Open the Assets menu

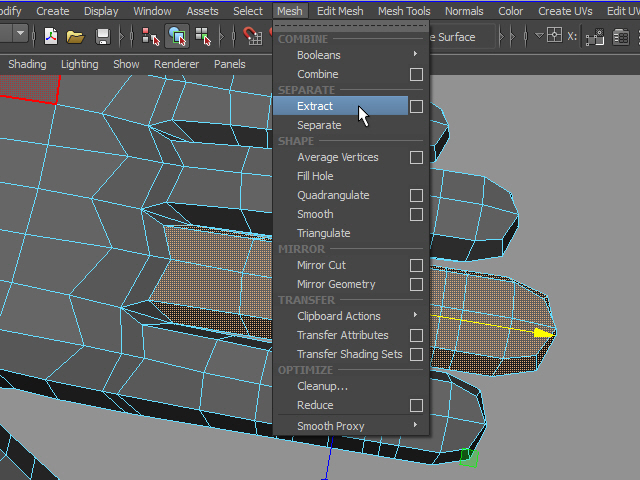click(x=202, y=11)
